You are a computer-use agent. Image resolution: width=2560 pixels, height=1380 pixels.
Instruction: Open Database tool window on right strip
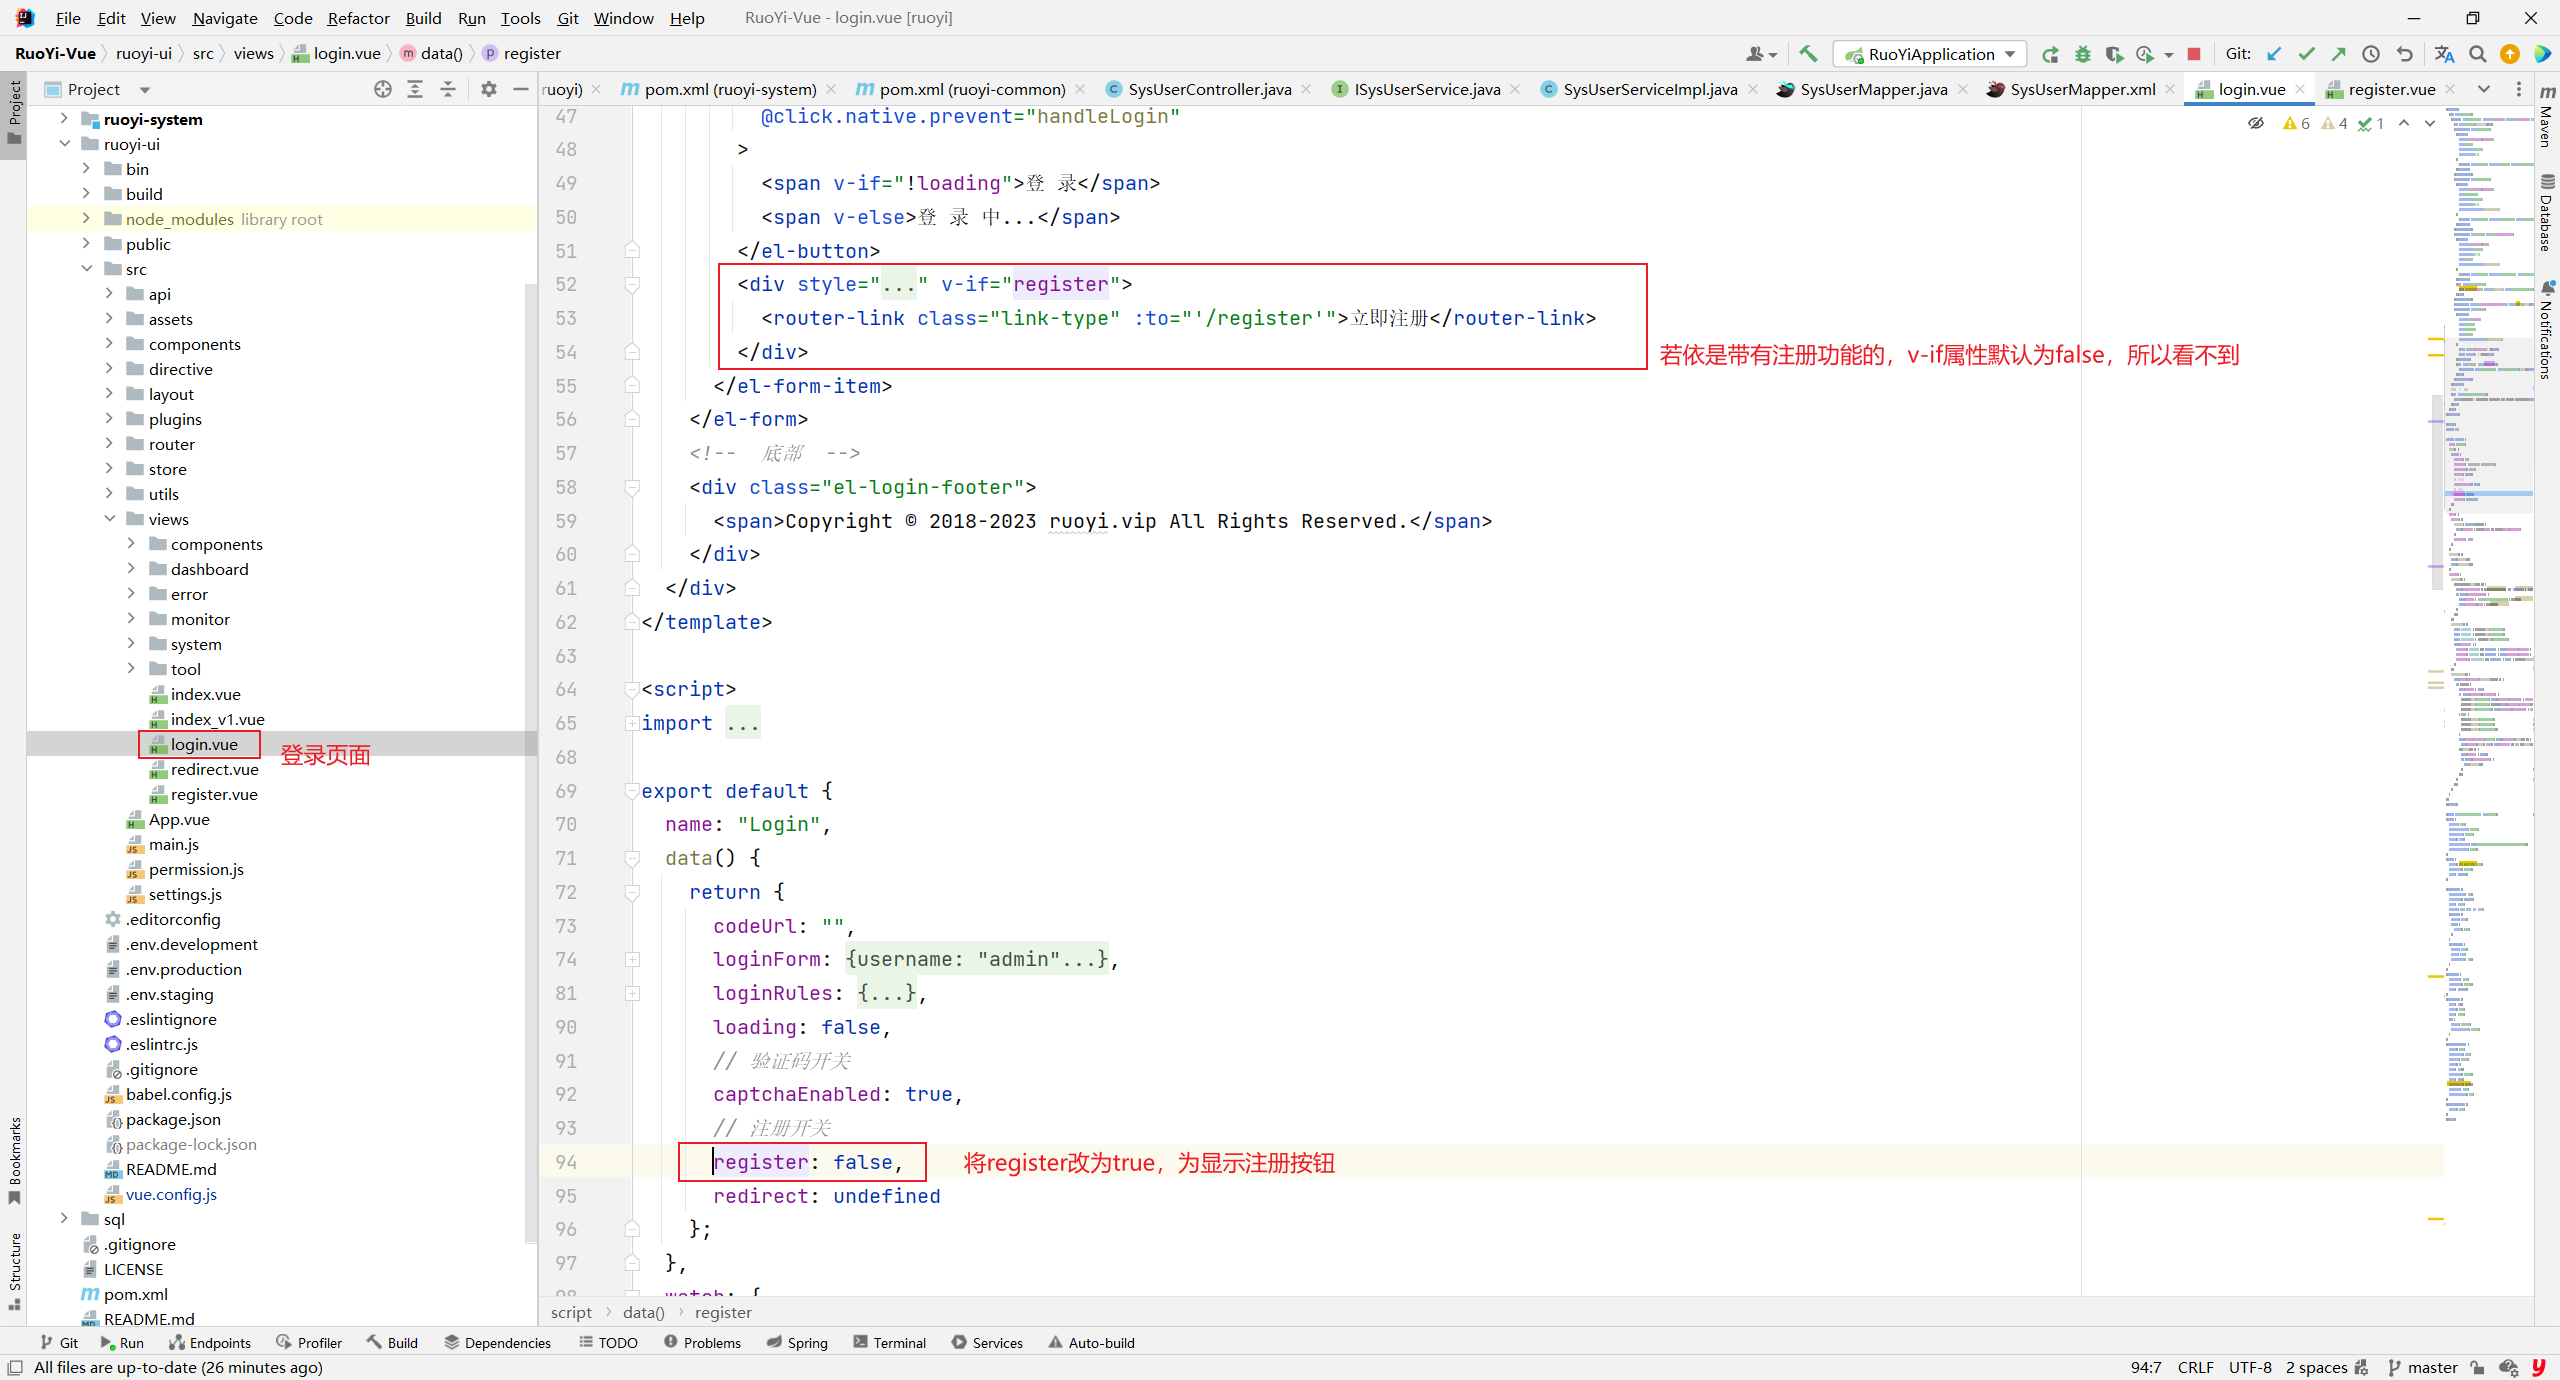pyautogui.click(x=2546, y=213)
